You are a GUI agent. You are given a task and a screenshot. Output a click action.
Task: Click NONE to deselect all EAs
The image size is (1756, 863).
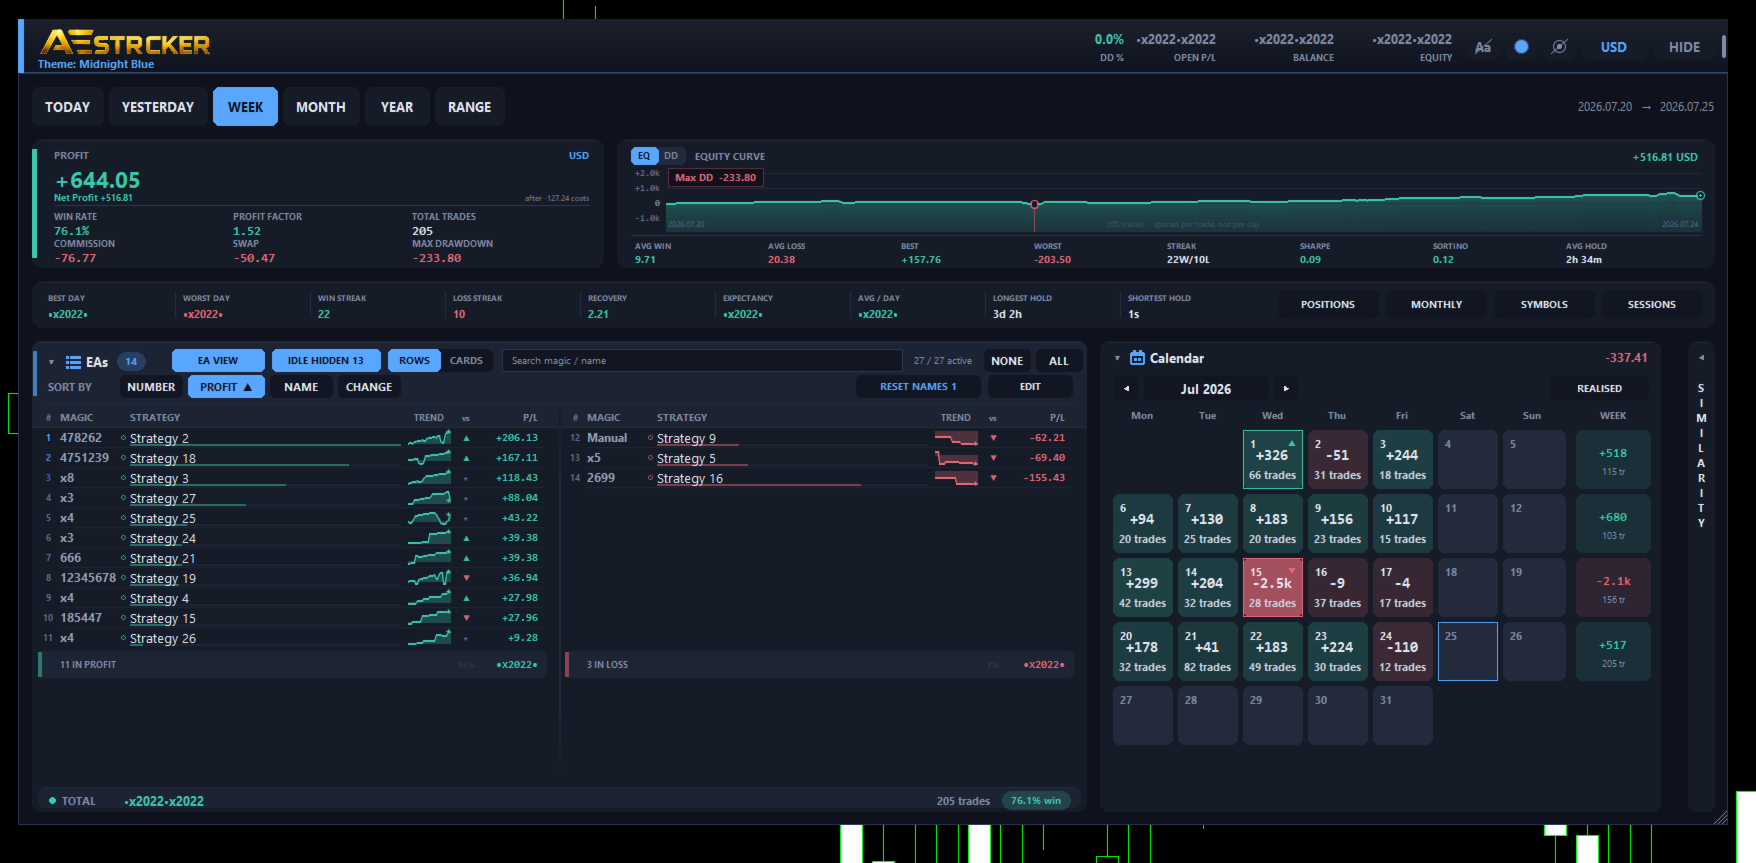1007,361
